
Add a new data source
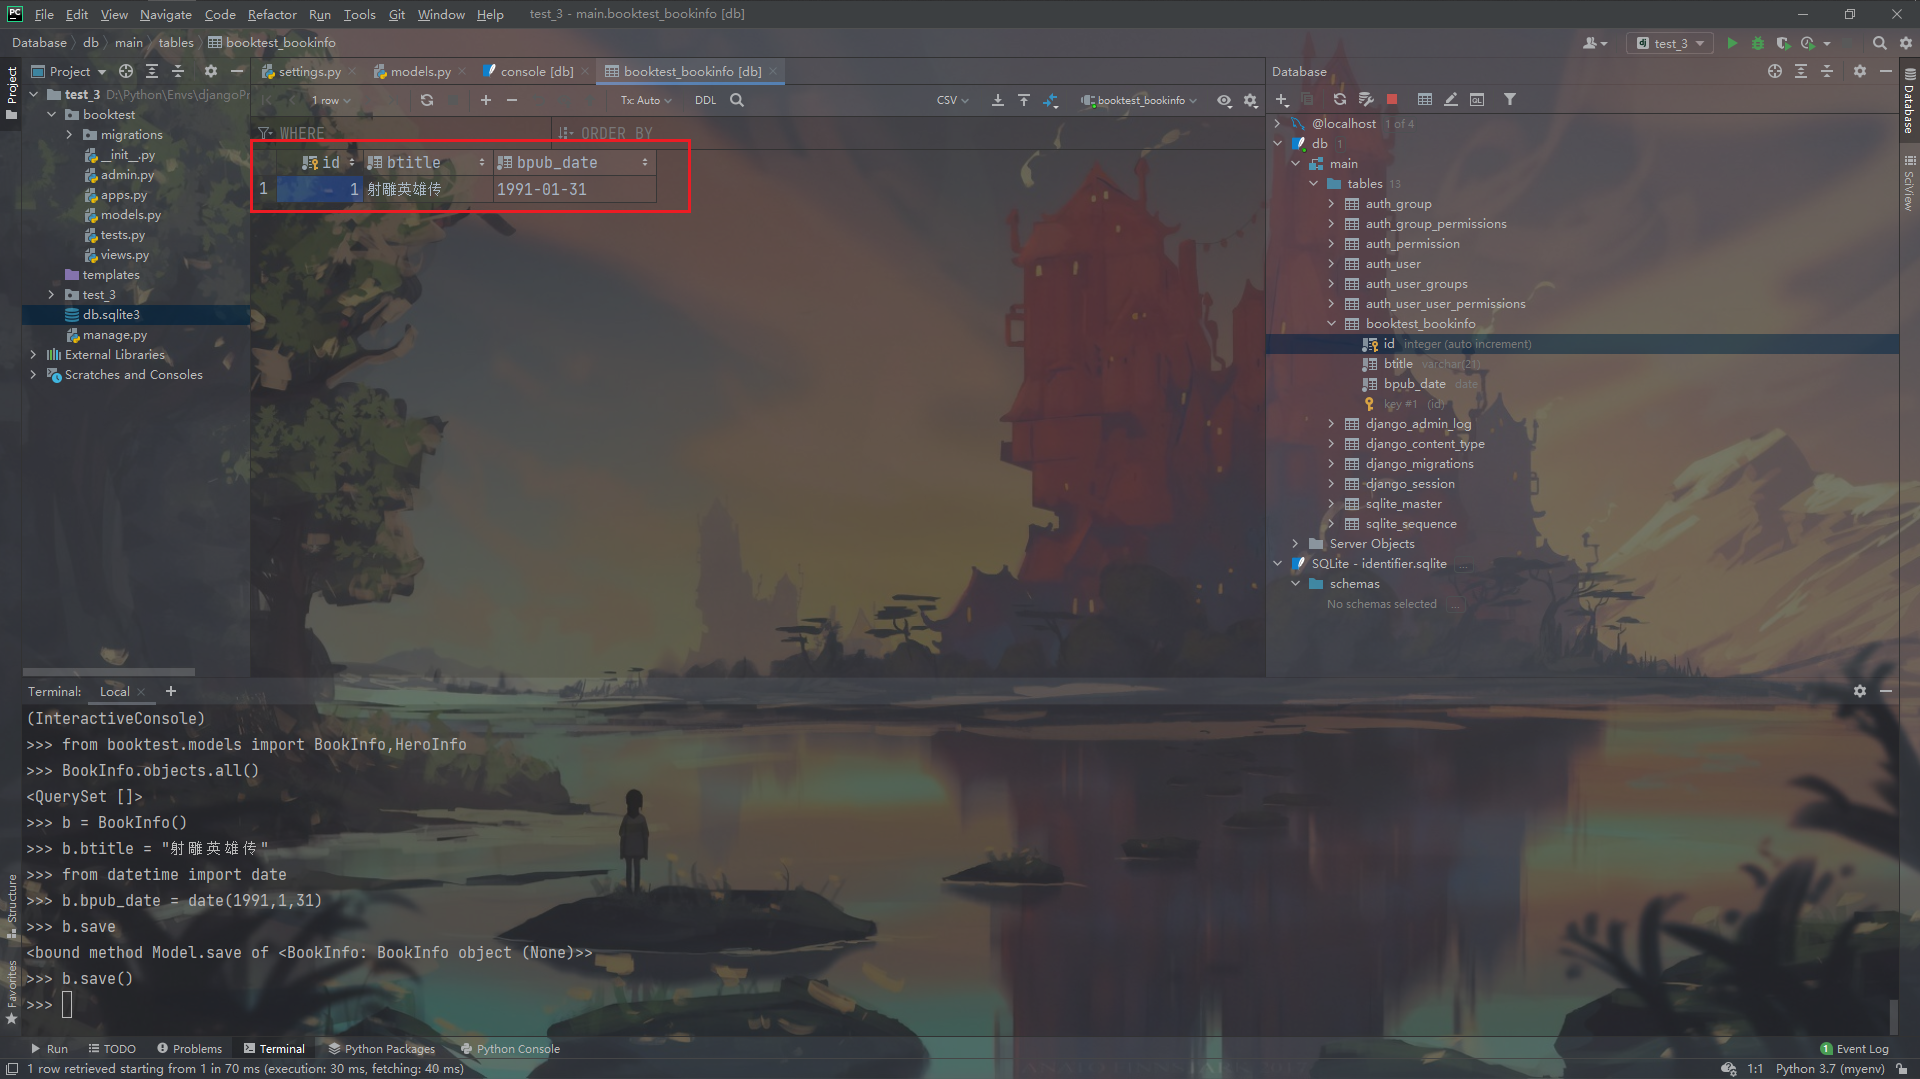[x=1282, y=99]
